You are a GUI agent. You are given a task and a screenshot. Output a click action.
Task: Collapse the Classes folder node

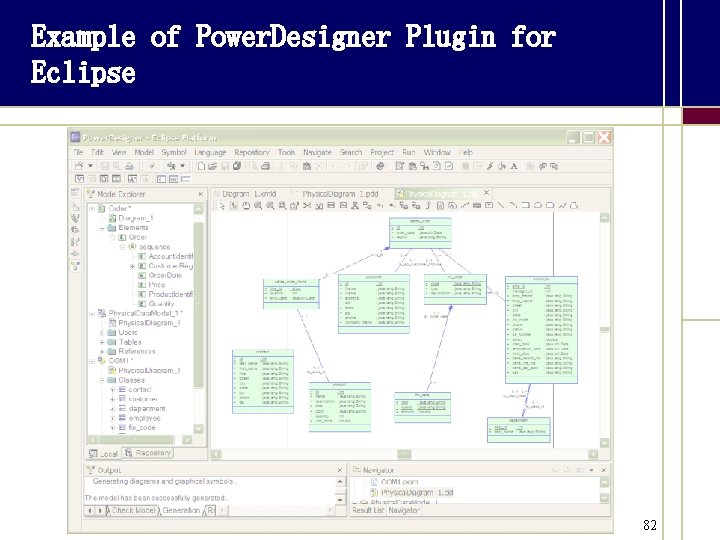[x=102, y=380]
